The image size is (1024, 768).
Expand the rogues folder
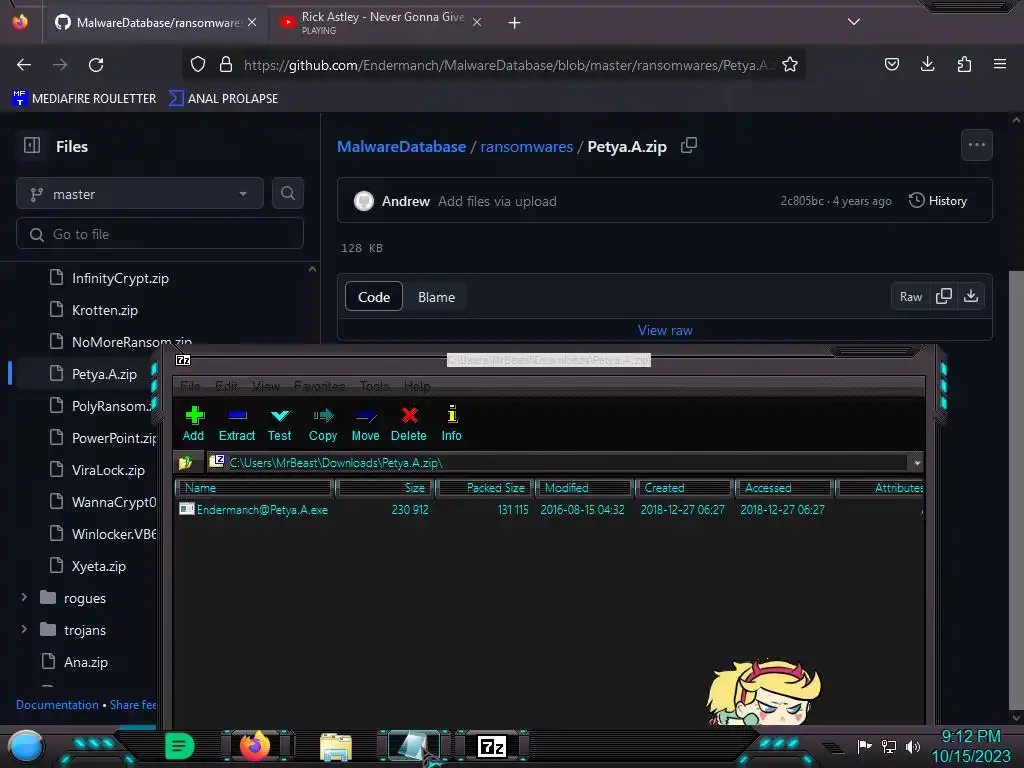[x=24, y=598]
